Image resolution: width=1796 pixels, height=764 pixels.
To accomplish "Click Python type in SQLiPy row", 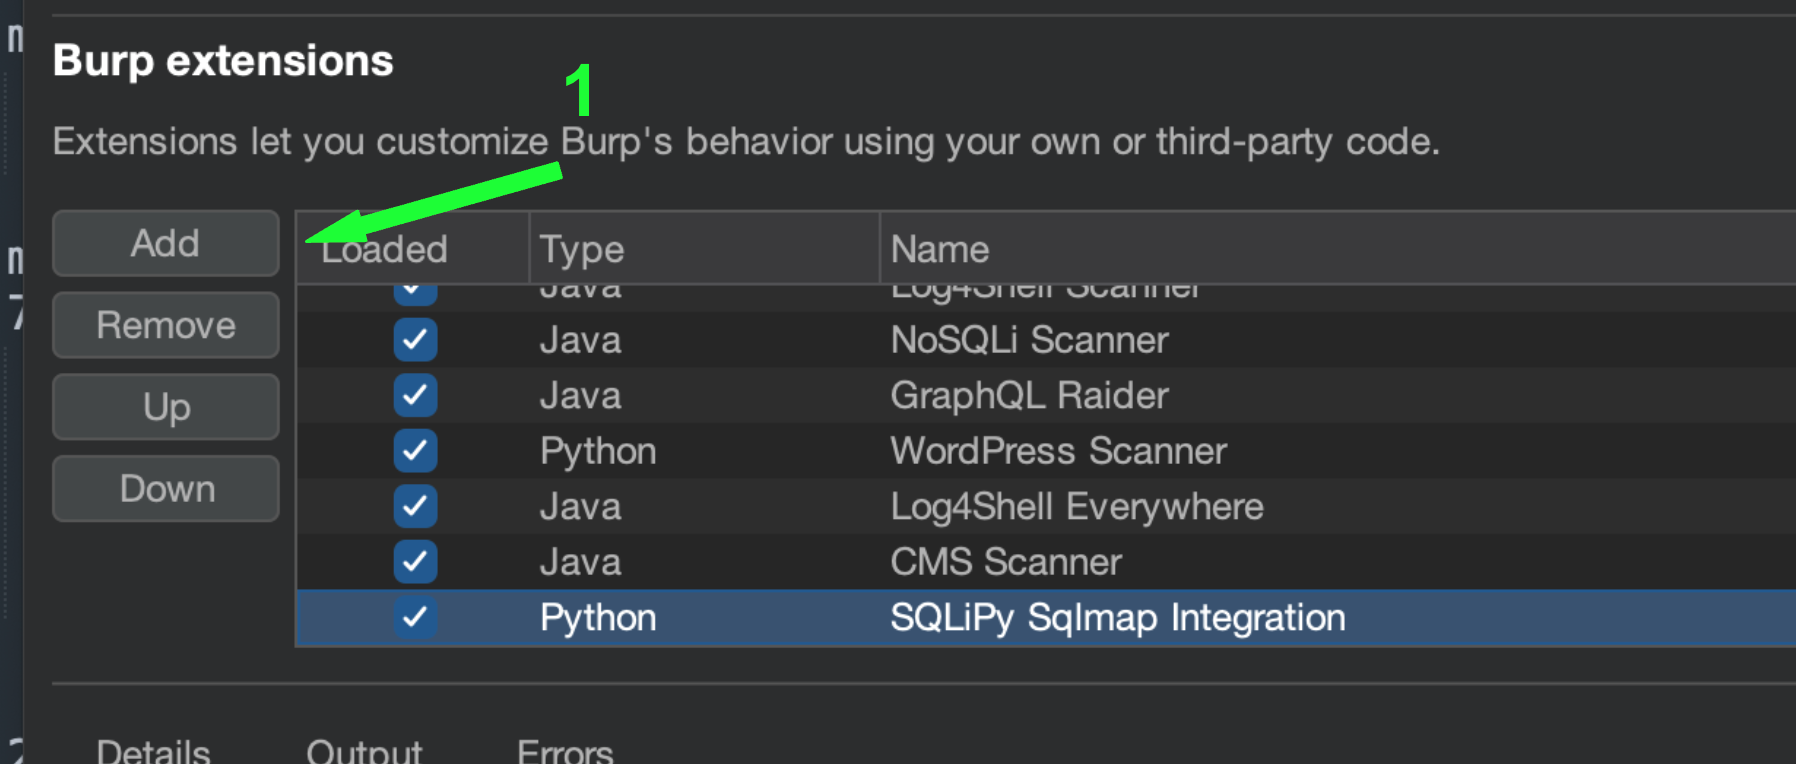I will tap(598, 618).
